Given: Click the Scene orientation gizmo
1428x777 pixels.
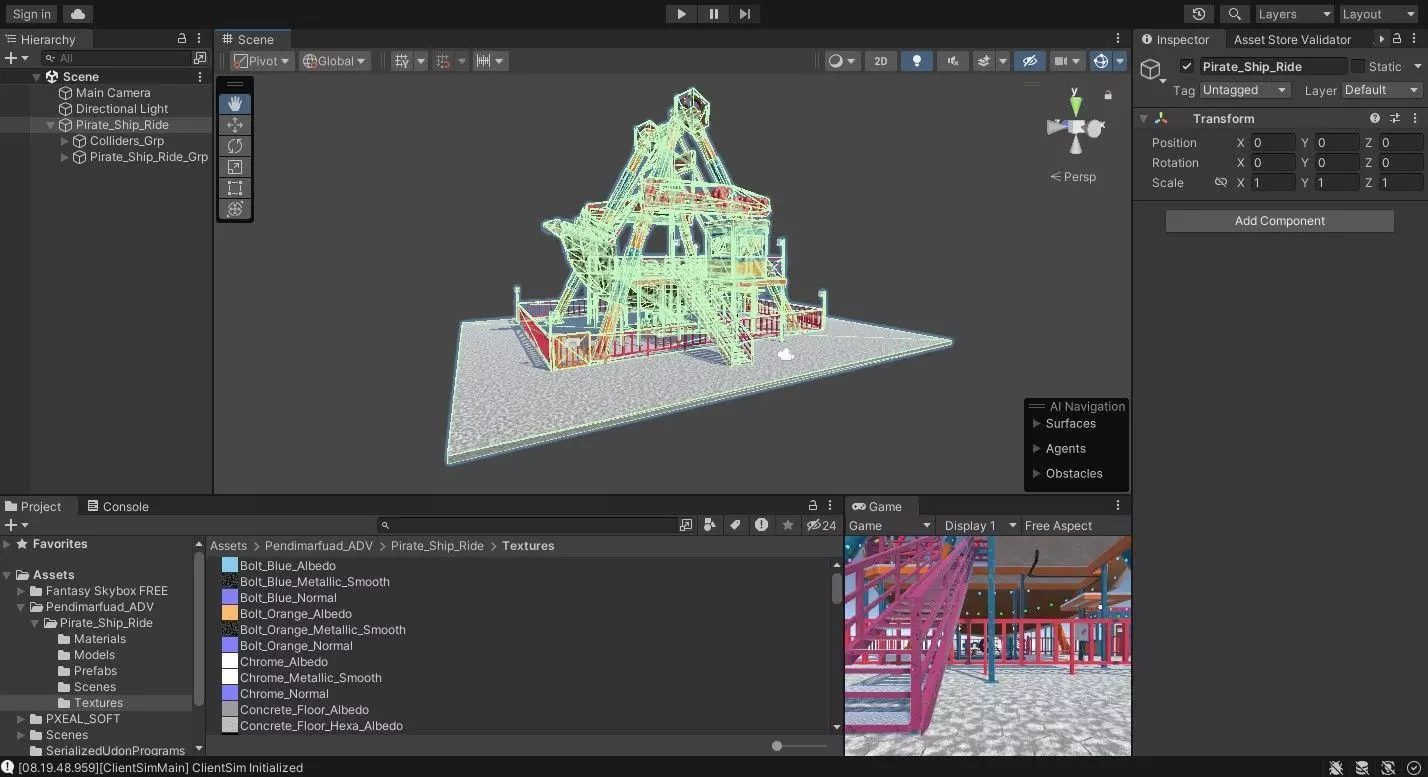Looking at the screenshot, I should pos(1075,126).
